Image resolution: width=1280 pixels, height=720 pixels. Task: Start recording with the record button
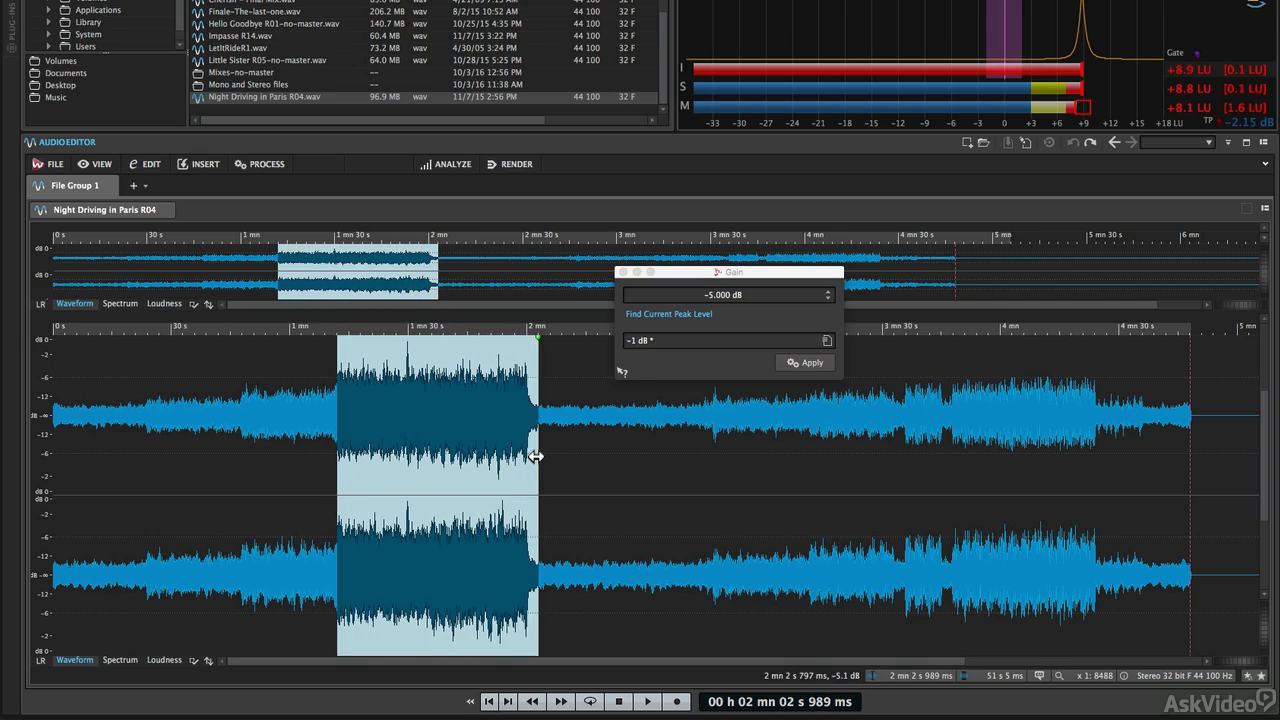coord(677,702)
